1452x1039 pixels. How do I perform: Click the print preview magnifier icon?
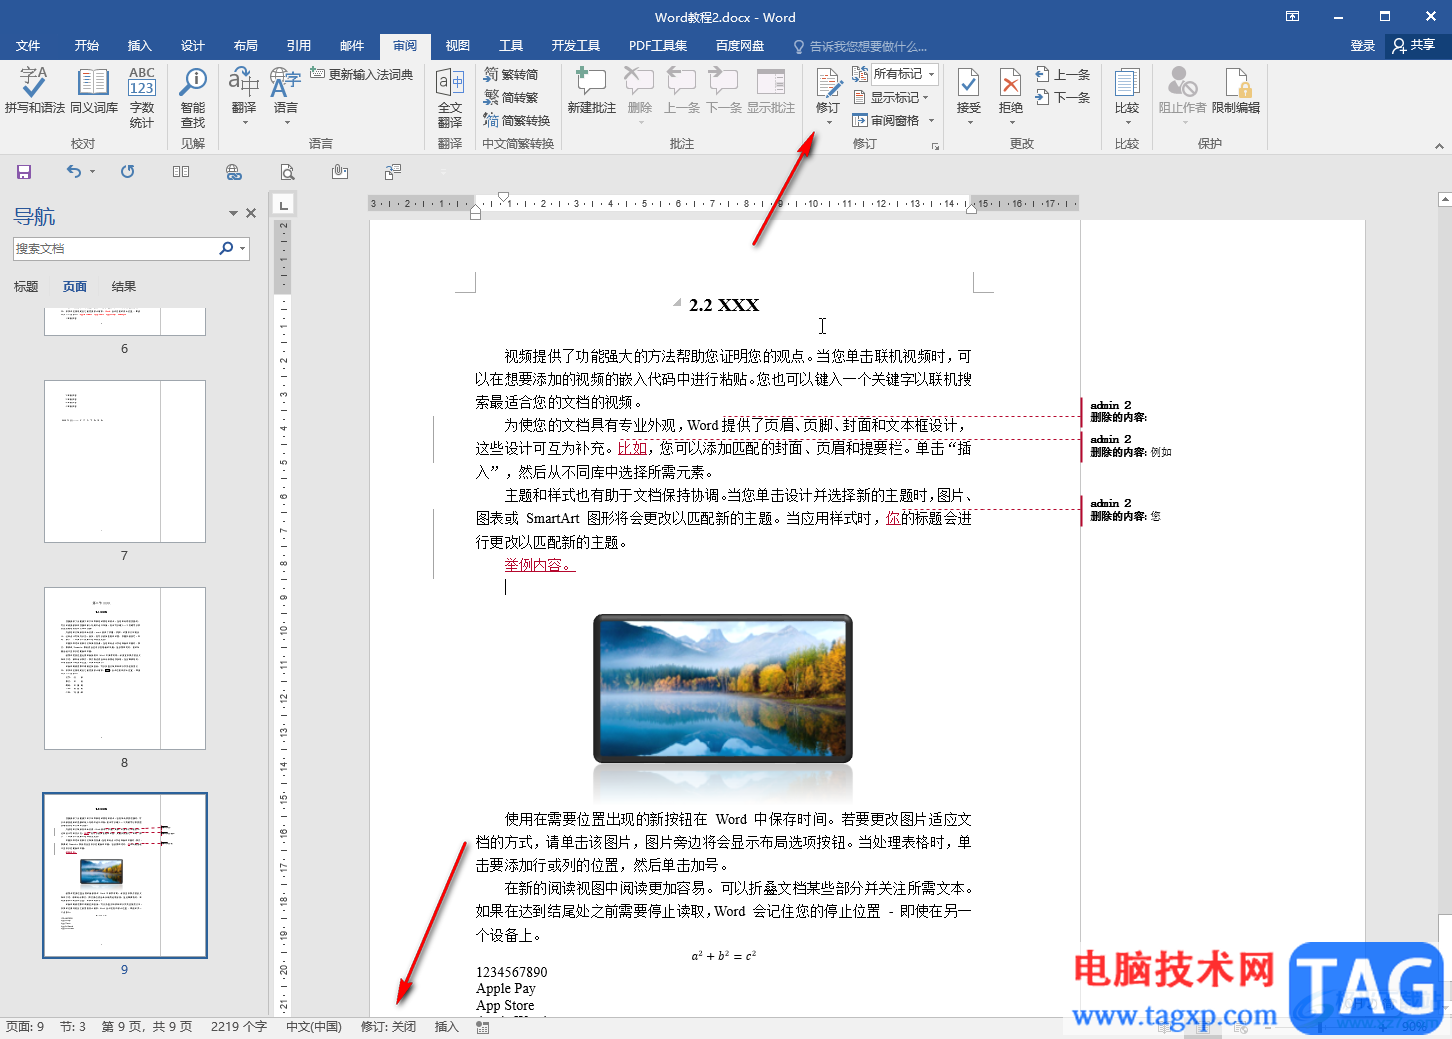288,172
